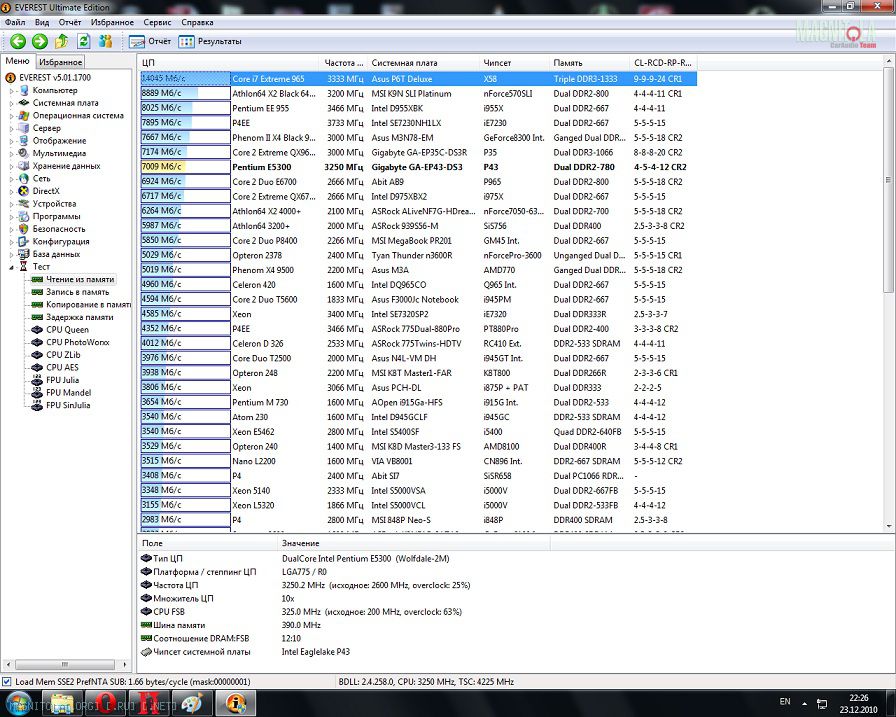Expand the Компьютер tree node

pyautogui.click(x=11, y=90)
